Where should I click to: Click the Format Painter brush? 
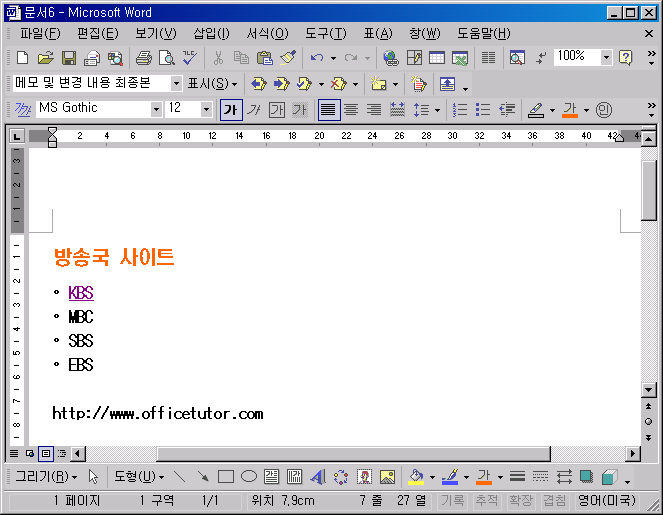point(288,58)
